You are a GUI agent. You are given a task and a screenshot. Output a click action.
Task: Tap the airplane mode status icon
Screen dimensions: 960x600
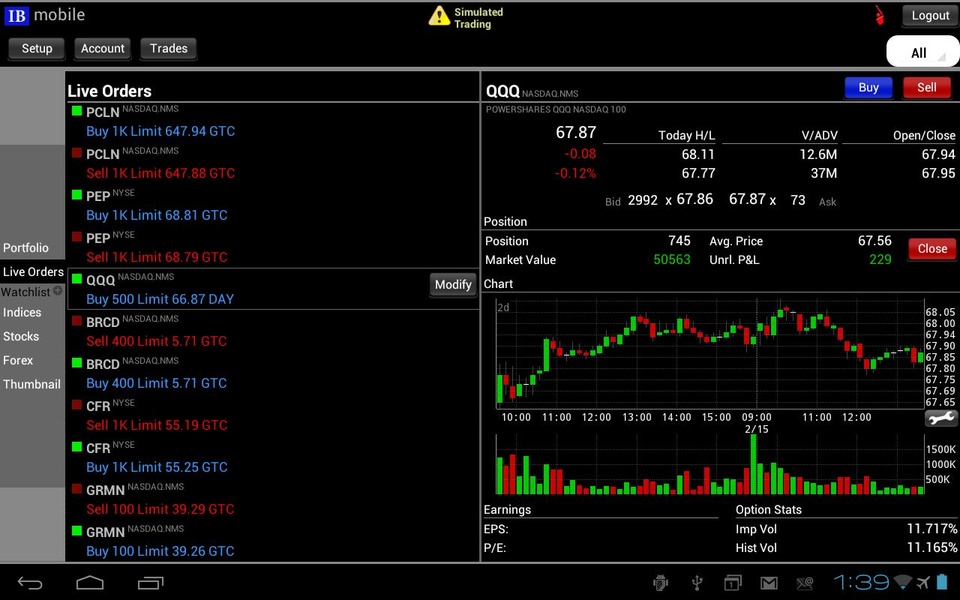pos(924,582)
